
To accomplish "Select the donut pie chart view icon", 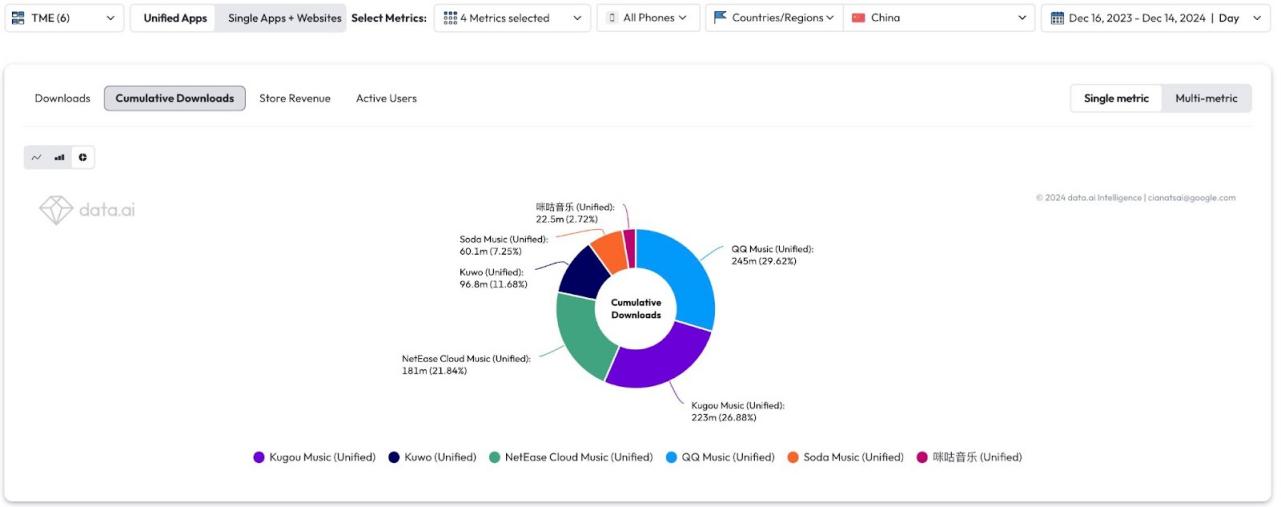I will coord(83,157).
